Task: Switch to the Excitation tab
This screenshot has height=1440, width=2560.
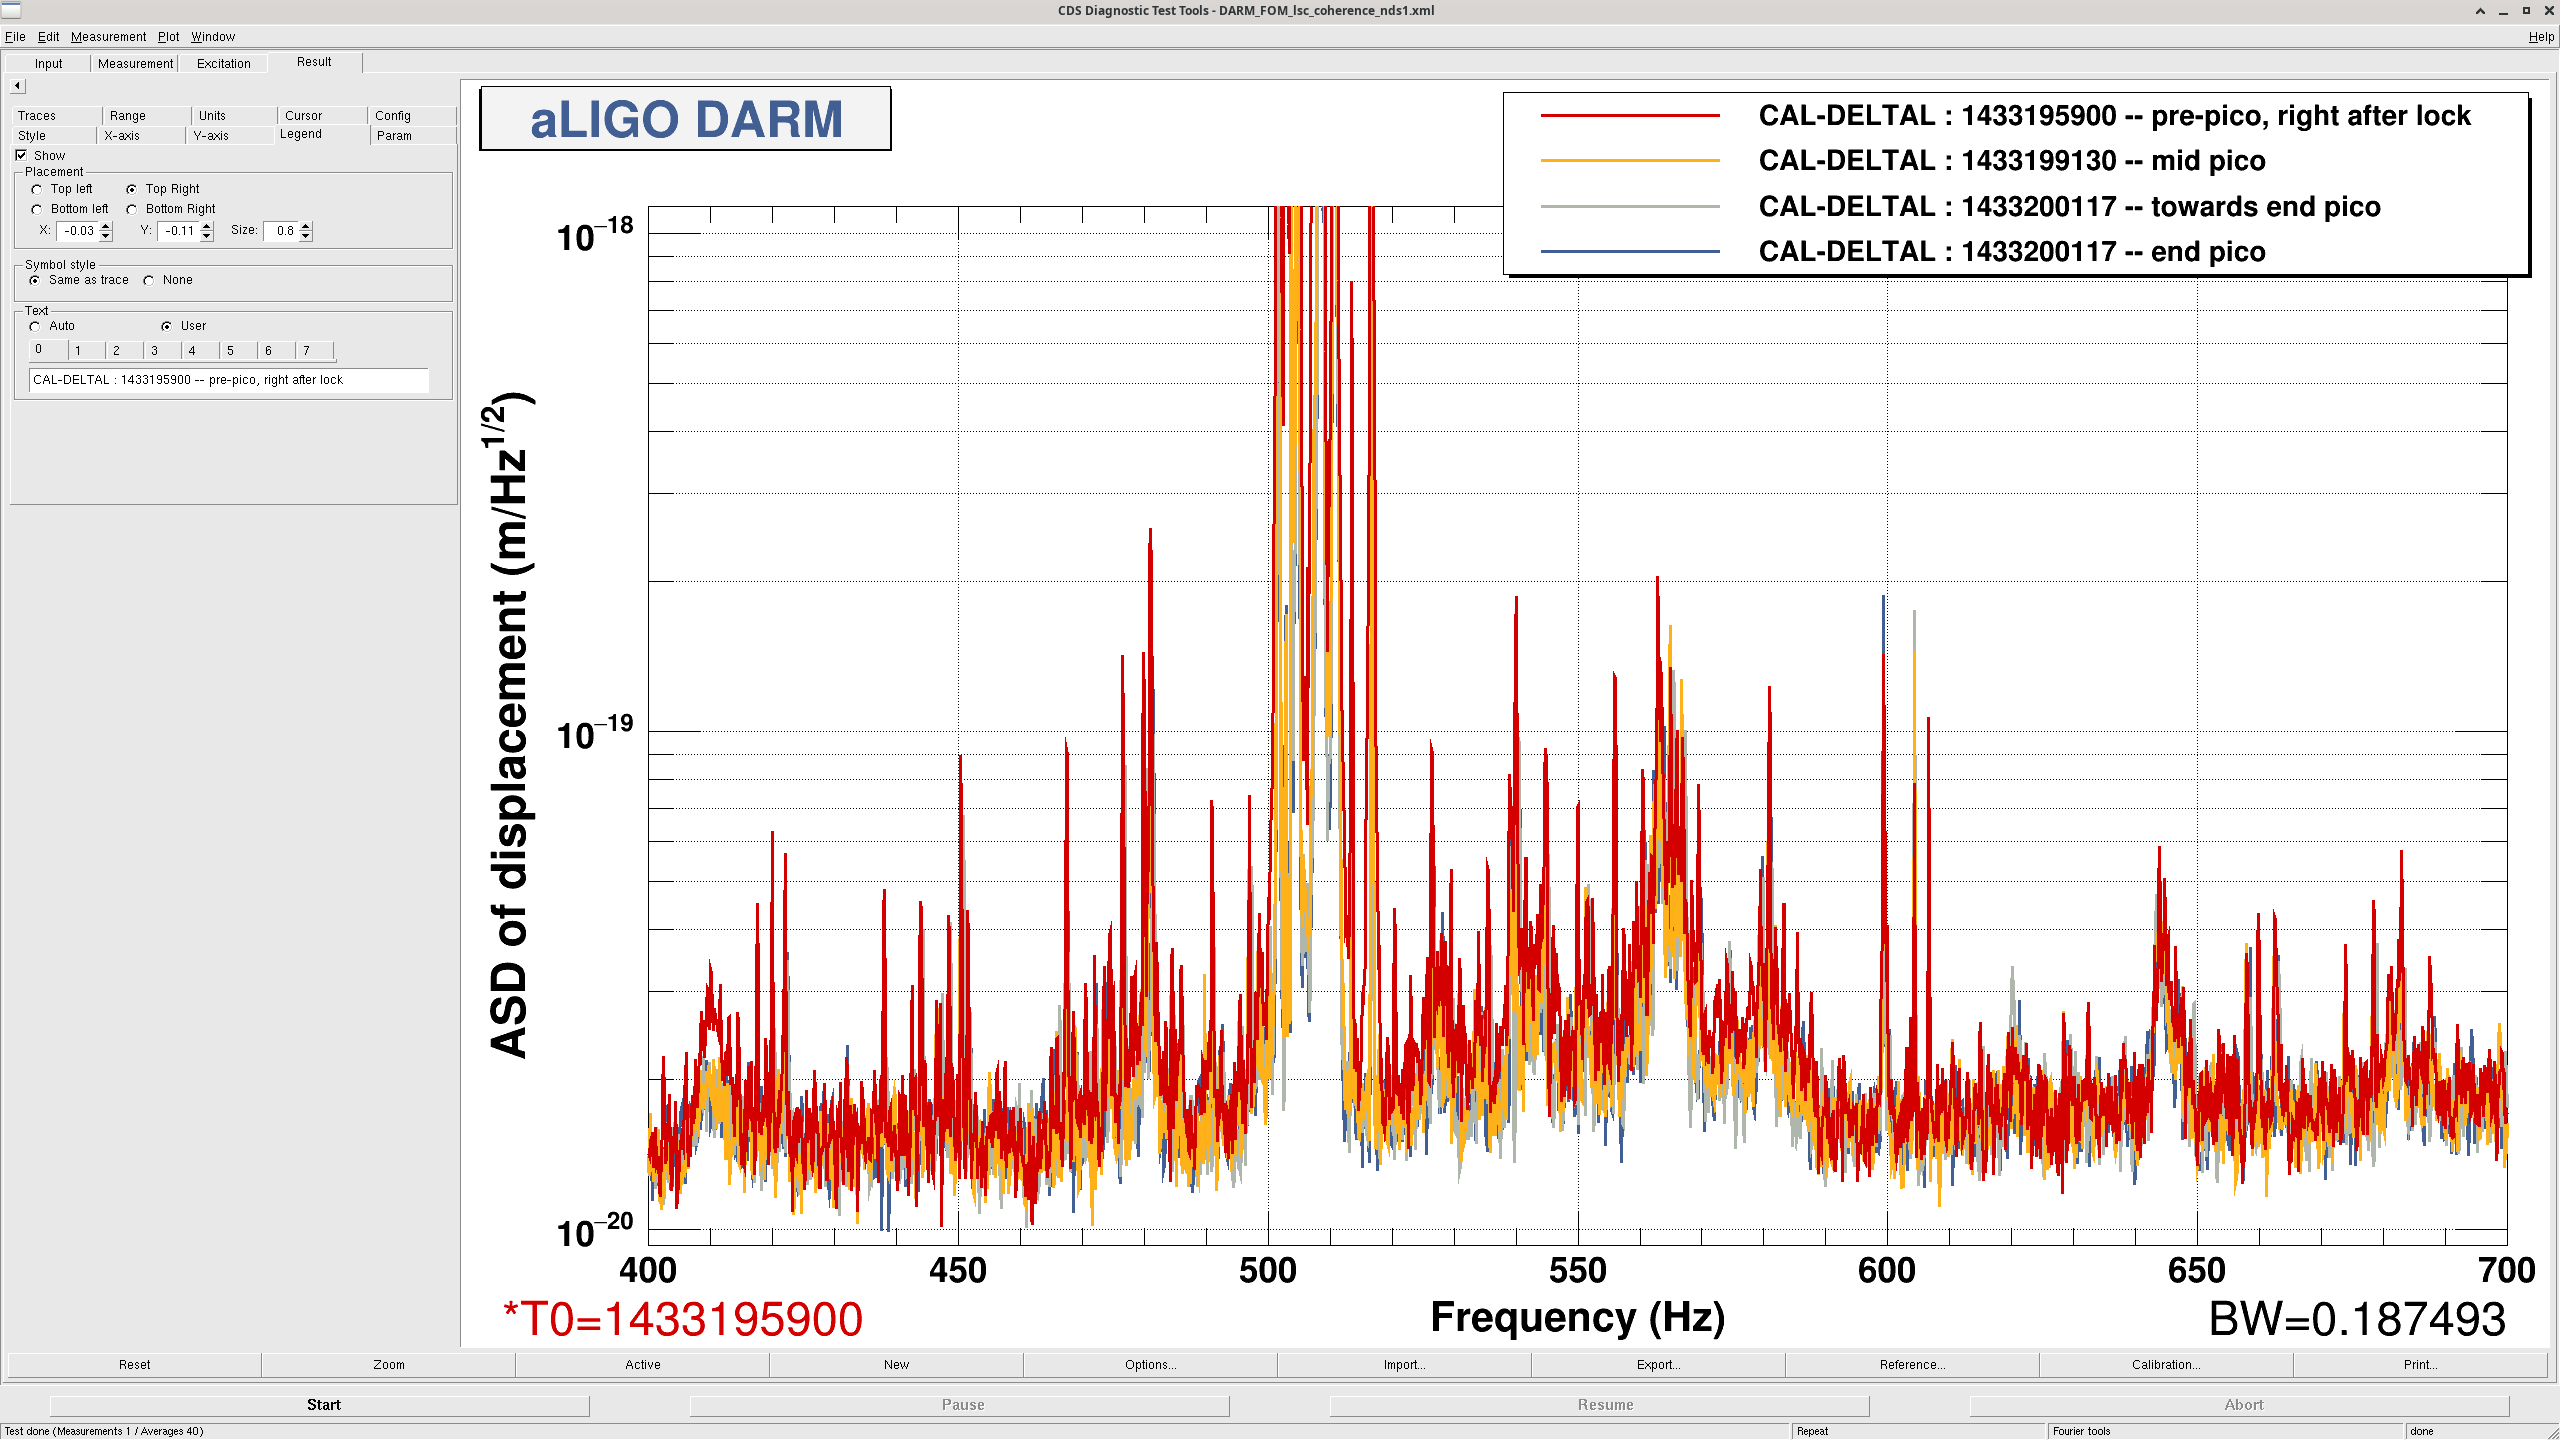Action: [224, 64]
